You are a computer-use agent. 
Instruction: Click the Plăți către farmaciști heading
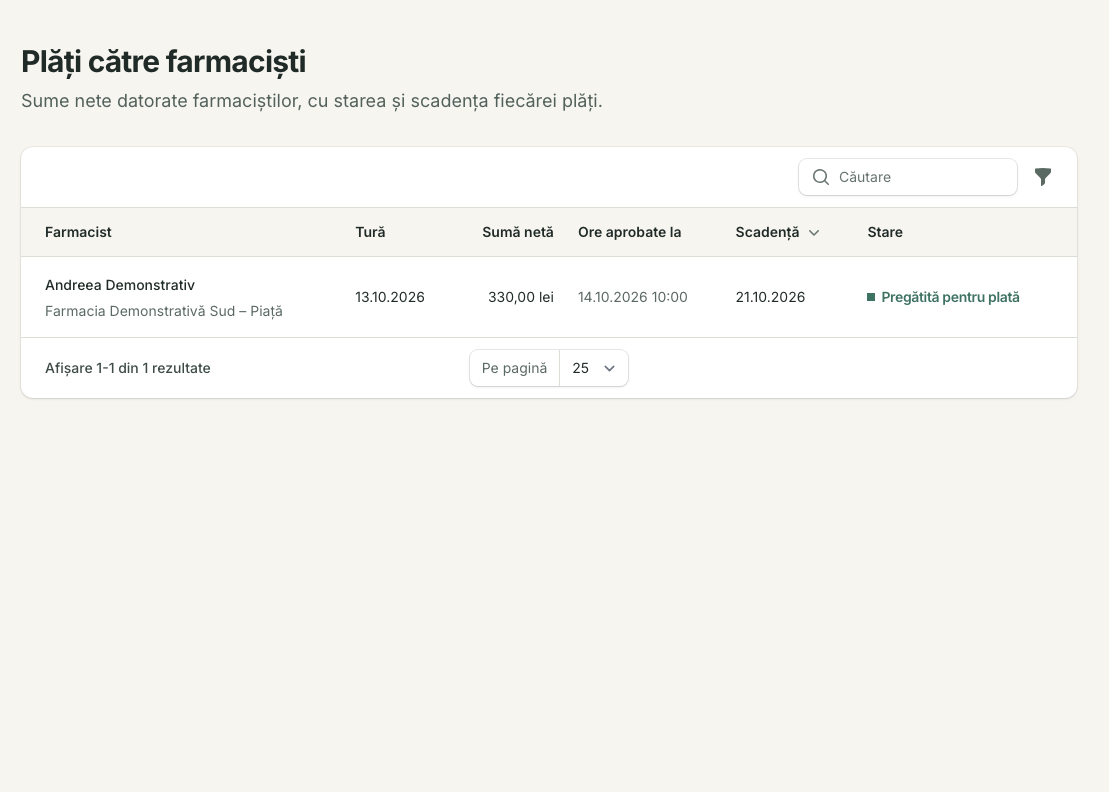pos(163,62)
